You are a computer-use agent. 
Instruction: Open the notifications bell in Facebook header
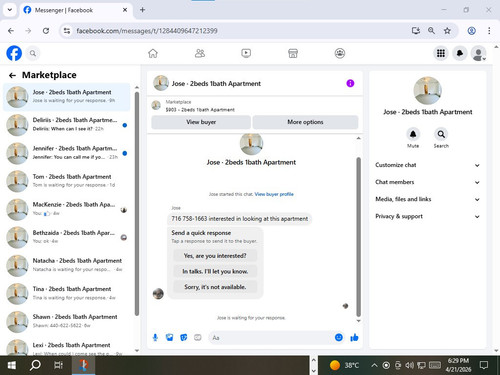click(460, 53)
